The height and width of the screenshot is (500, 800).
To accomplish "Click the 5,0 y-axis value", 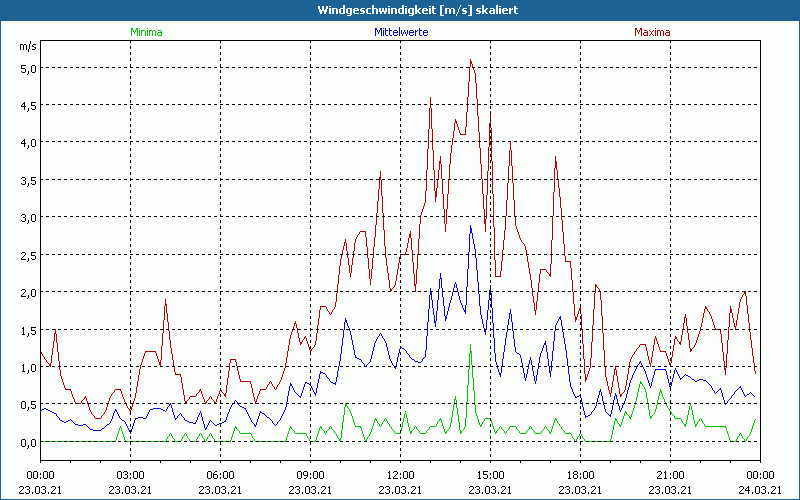I will (28, 68).
